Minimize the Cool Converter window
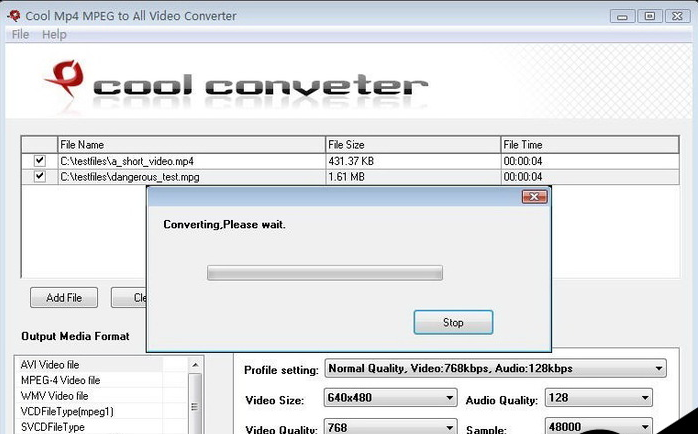This screenshot has height=434, width=699. [622, 16]
